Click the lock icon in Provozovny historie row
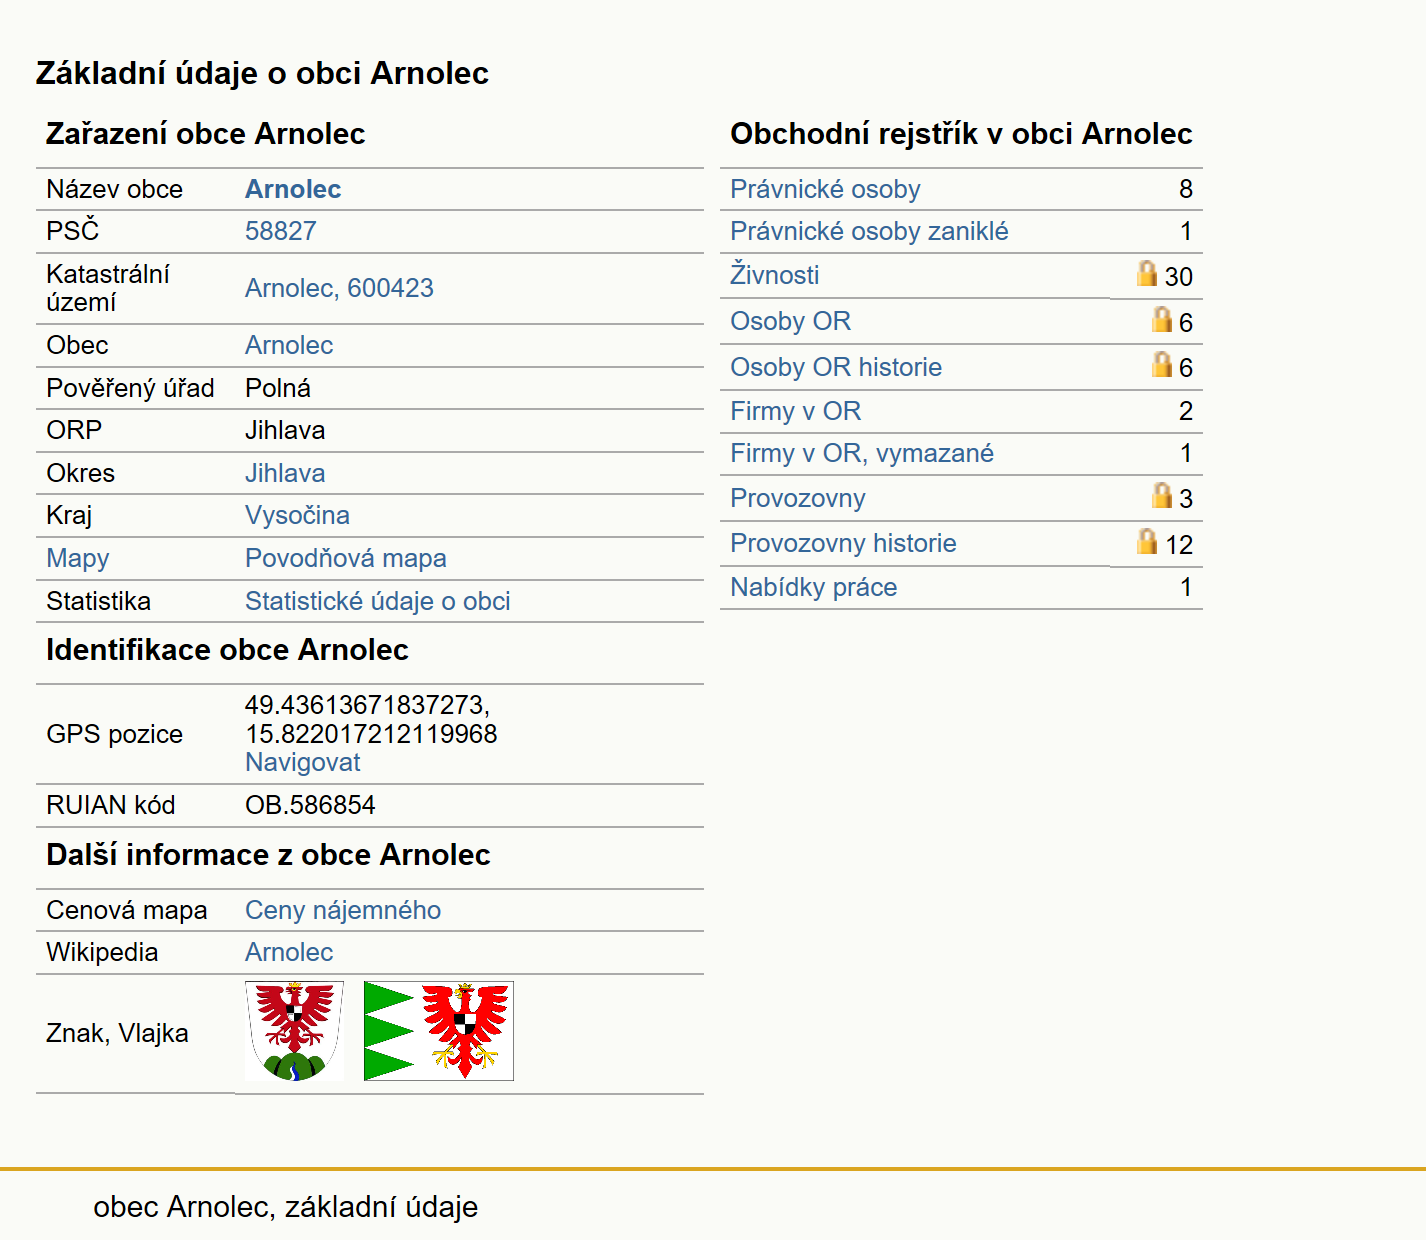This screenshot has height=1240, width=1426. 1147,541
